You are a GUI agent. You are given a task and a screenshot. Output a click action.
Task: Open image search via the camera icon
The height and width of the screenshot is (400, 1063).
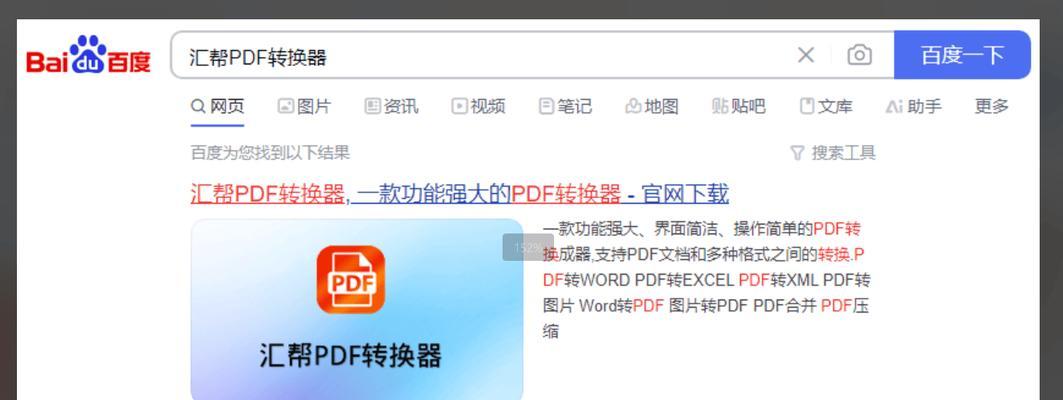point(860,55)
